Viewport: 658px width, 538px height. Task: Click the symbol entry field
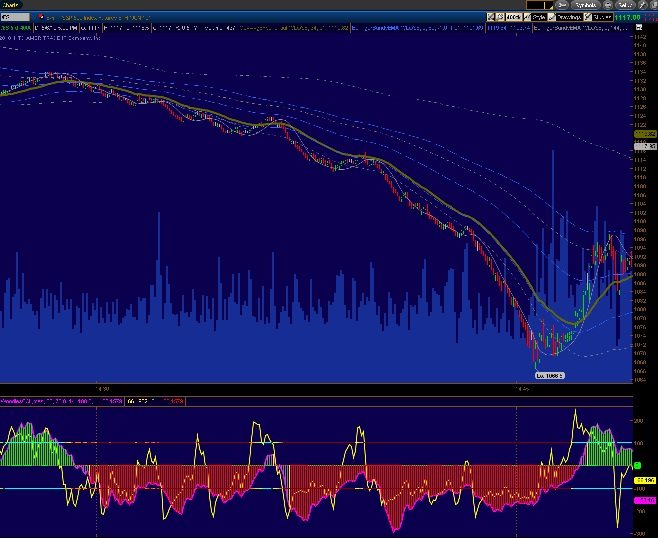(x=15, y=17)
